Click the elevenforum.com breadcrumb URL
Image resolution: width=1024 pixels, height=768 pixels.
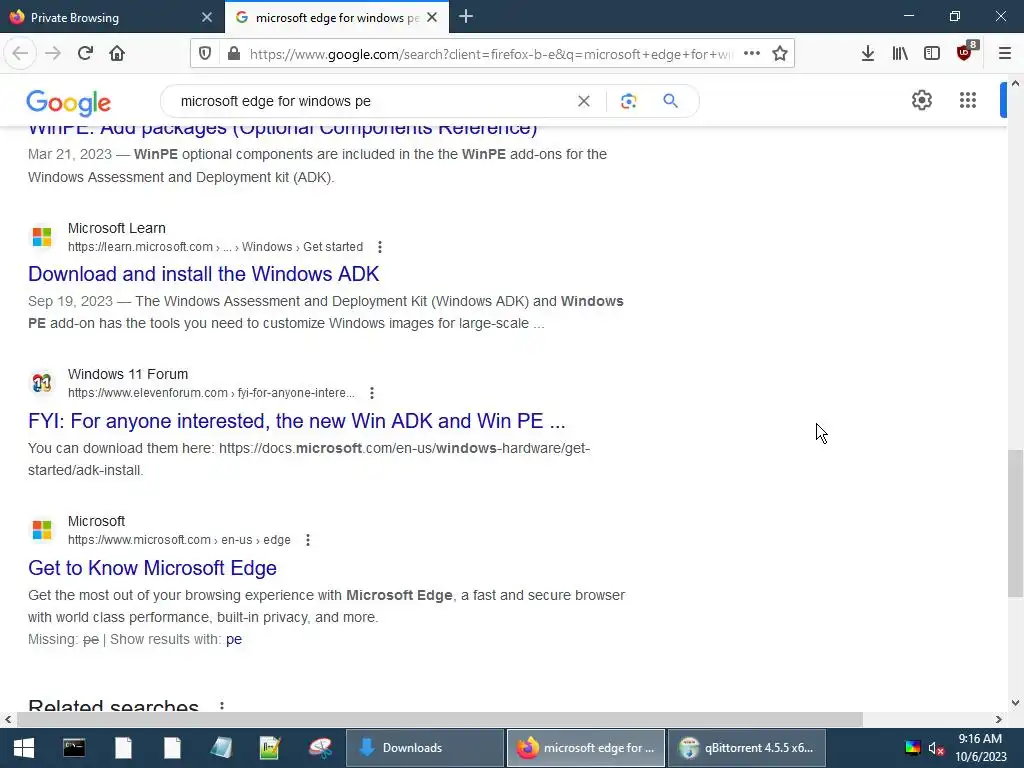point(211,393)
